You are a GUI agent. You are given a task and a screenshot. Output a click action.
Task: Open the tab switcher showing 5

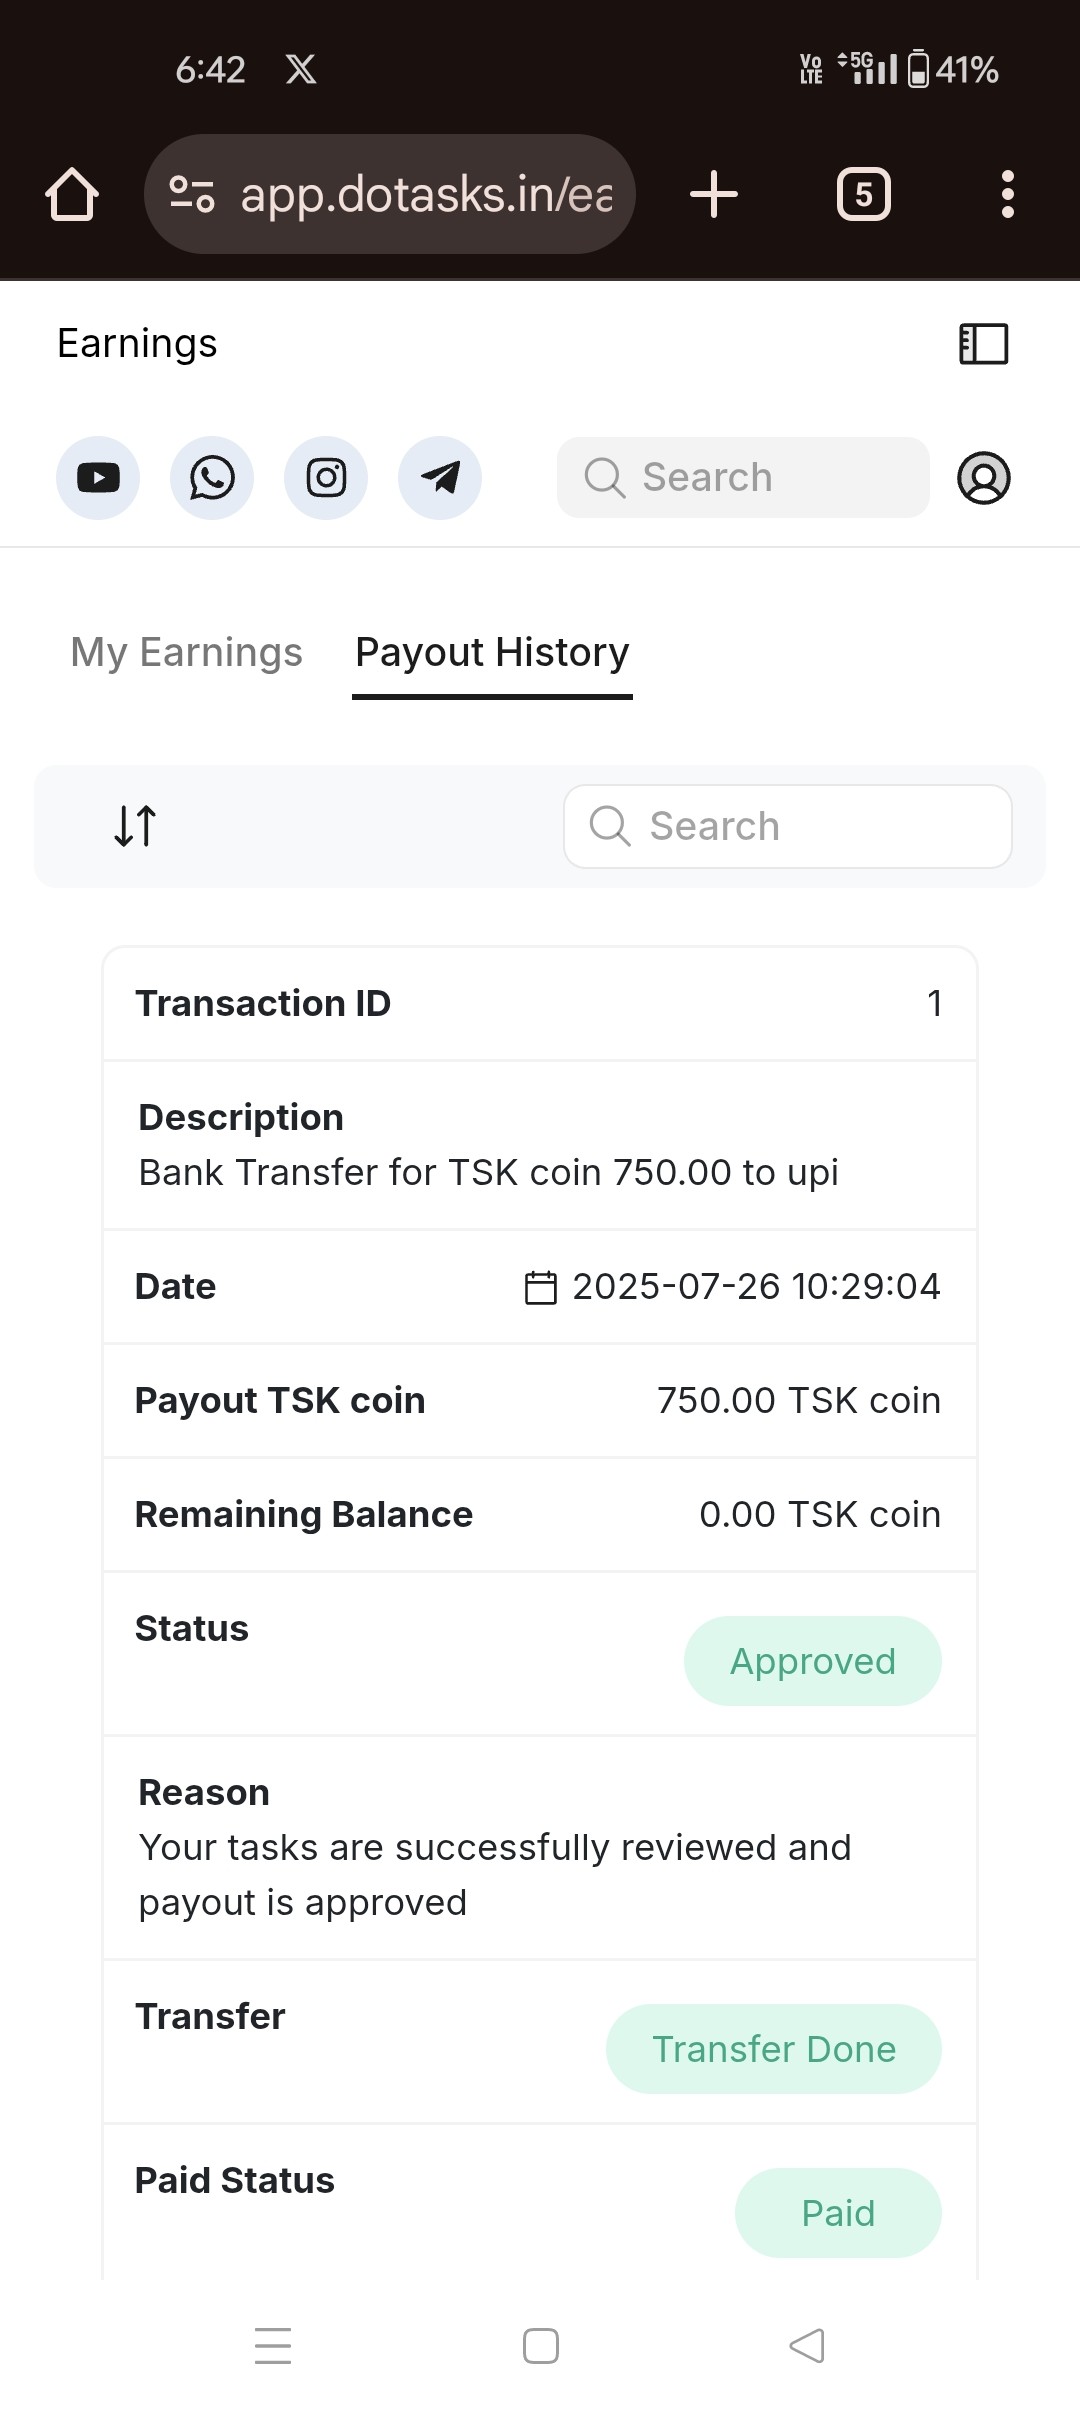(x=864, y=194)
